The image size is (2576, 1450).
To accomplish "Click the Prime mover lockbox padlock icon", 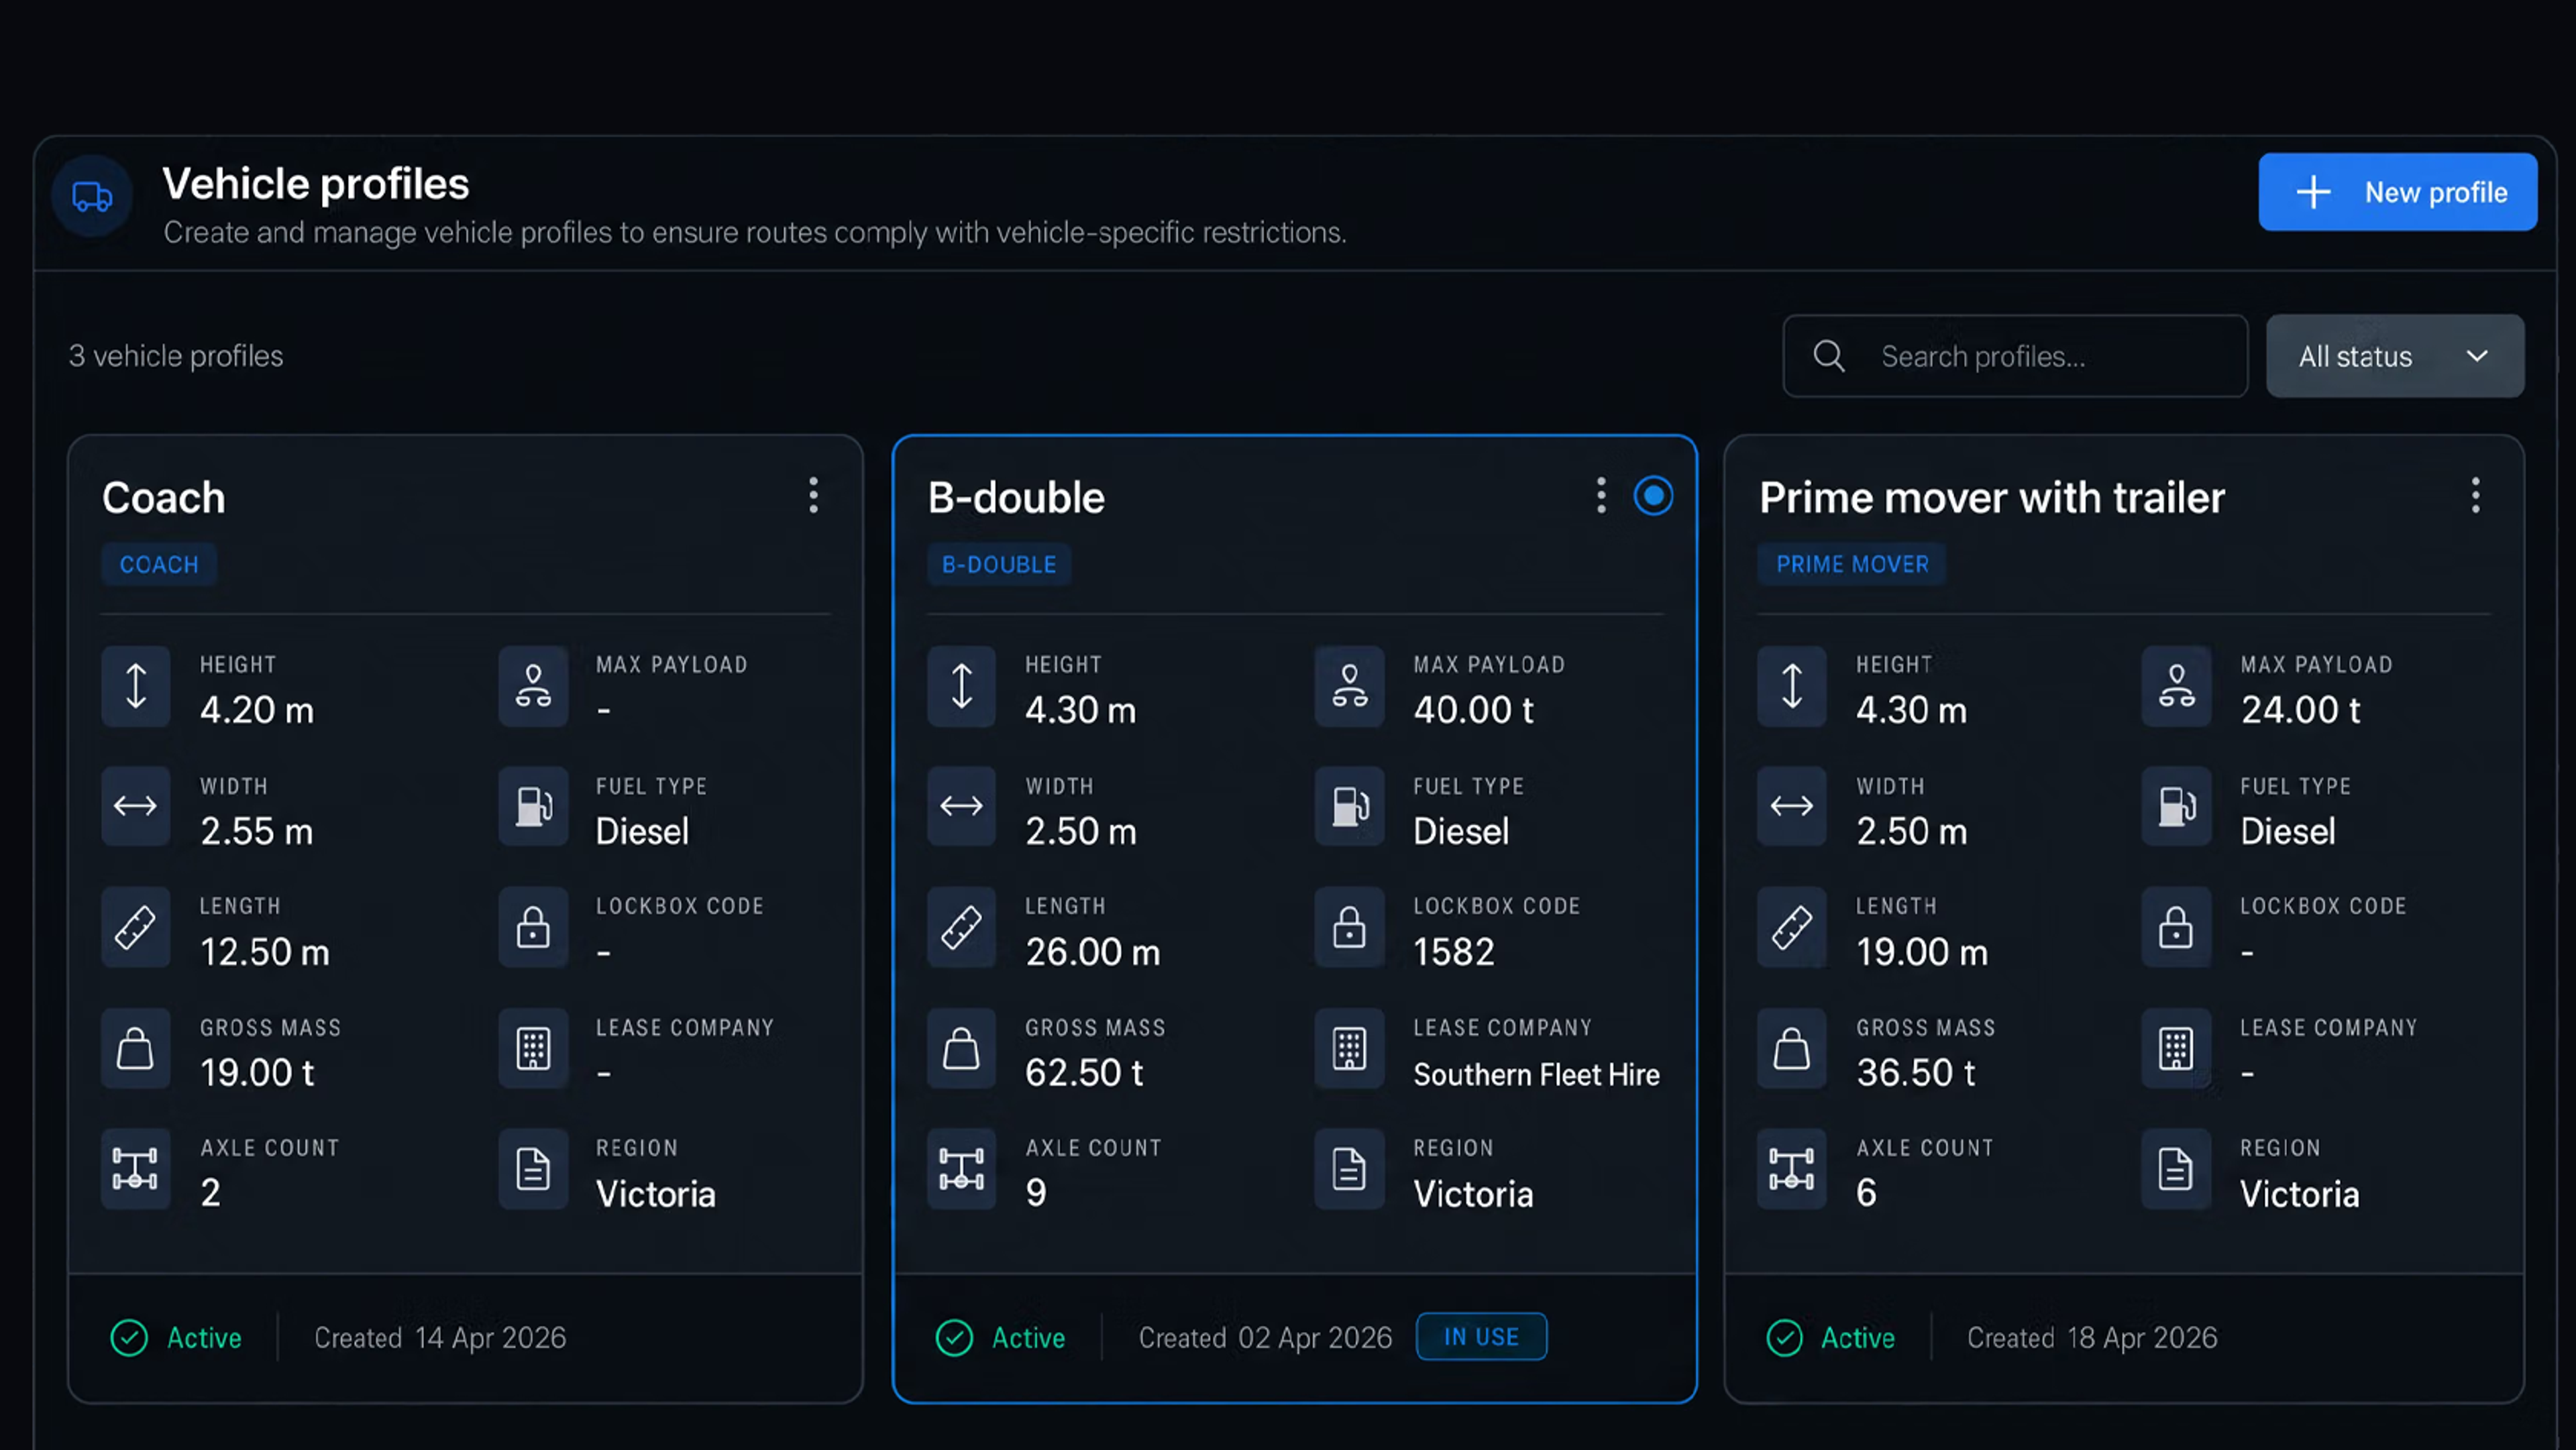I will tap(2176, 928).
